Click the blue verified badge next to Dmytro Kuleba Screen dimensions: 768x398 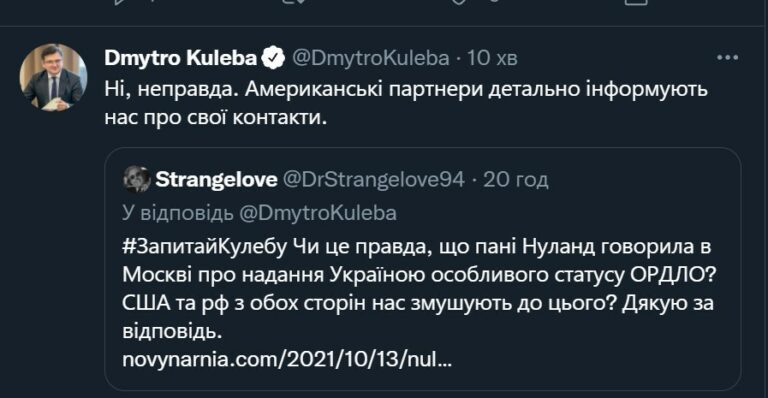273,58
